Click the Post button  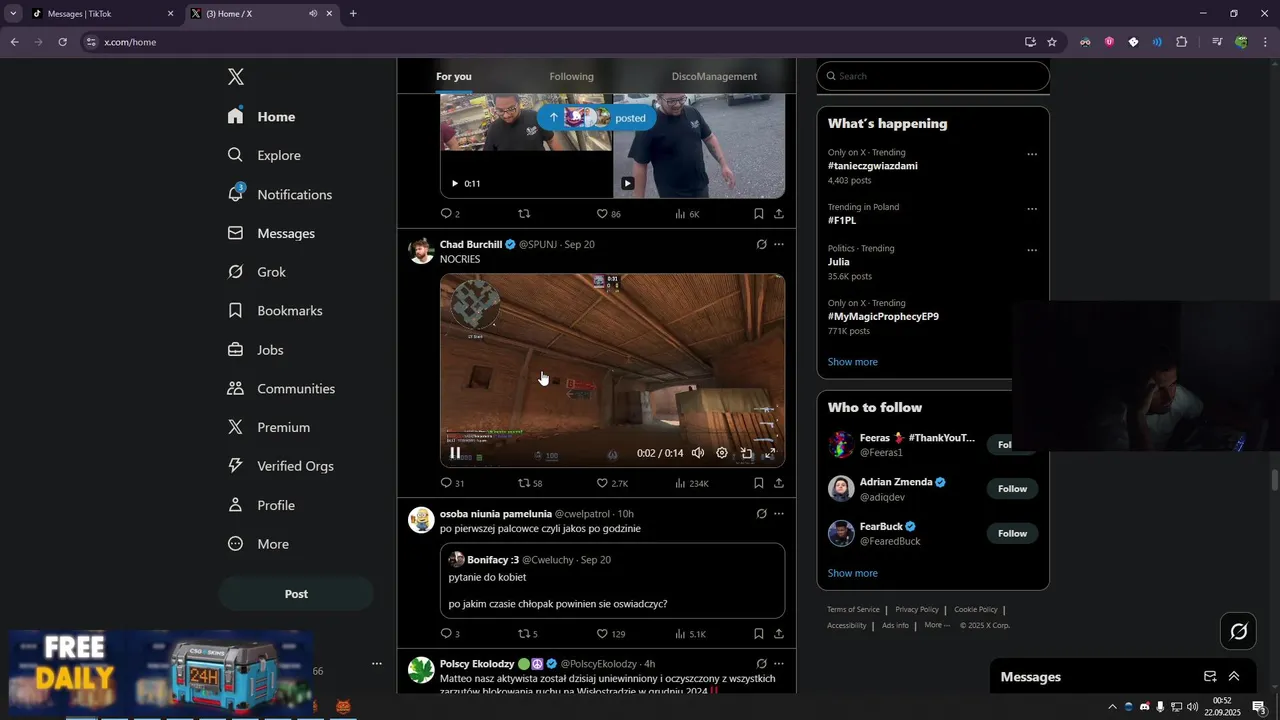[296, 594]
